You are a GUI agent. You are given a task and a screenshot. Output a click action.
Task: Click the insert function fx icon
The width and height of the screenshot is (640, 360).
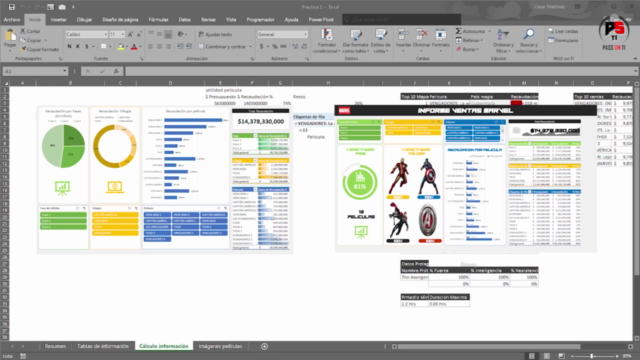[x=116, y=71]
